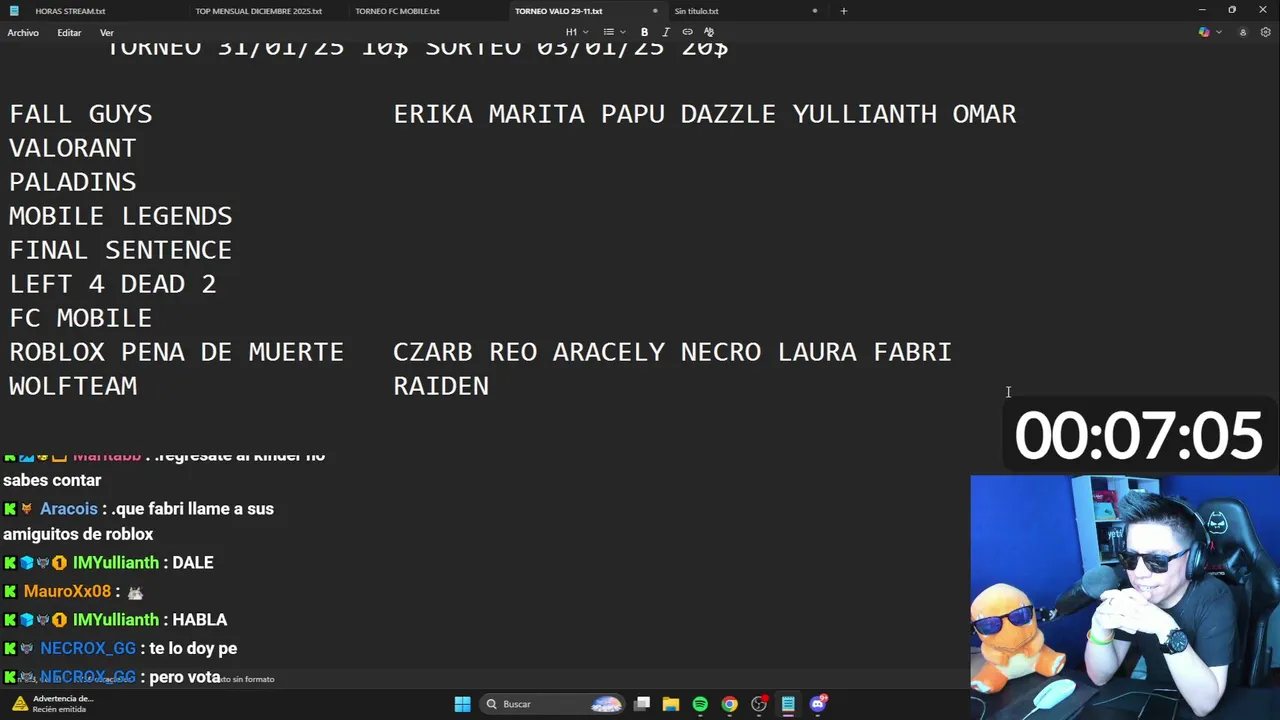Open taskbar app icon with red dot
This screenshot has width=1280, height=720.
click(x=759, y=704)
